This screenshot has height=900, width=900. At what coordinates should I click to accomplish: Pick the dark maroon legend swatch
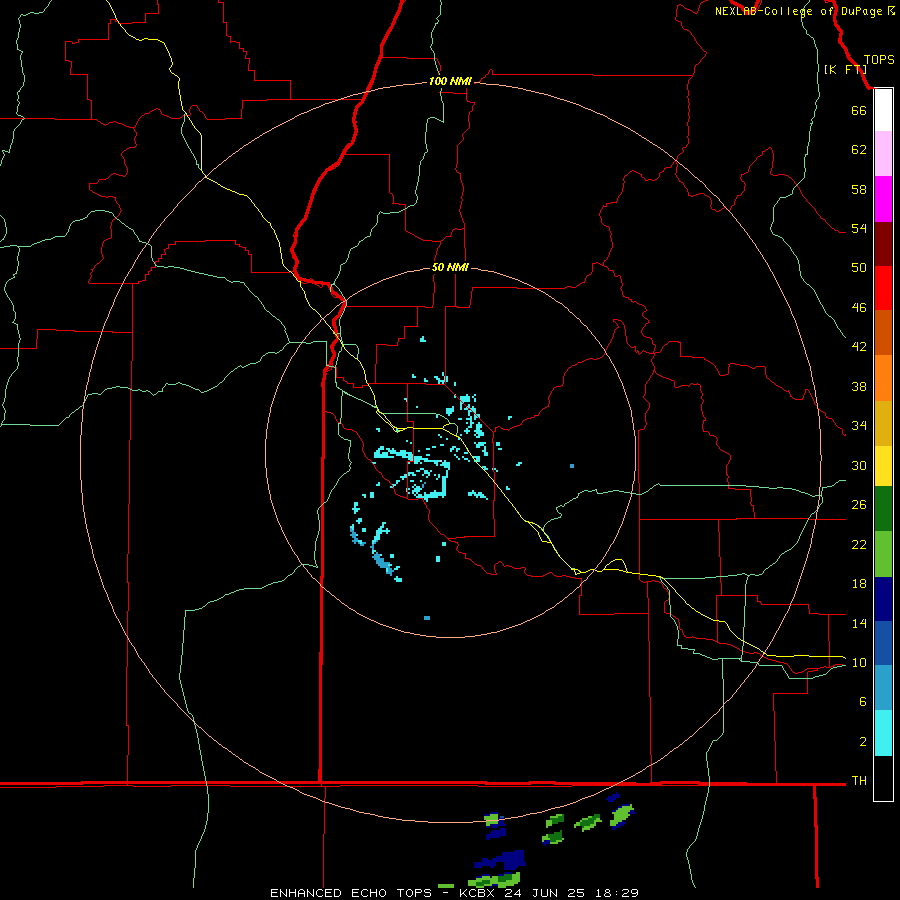click(x=883, y=243)
